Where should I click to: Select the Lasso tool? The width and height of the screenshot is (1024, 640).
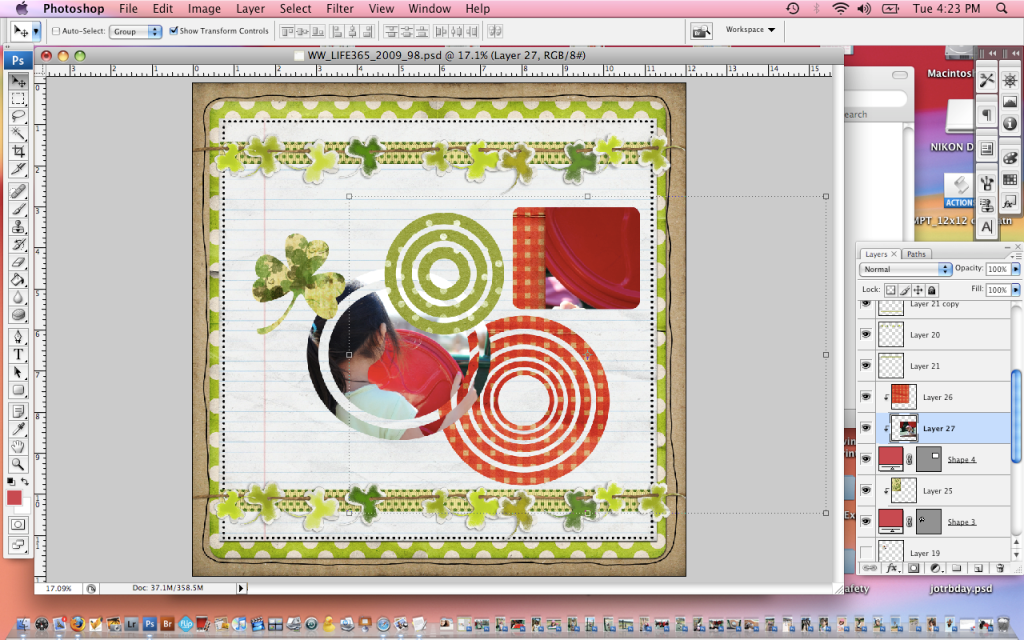(x=18, y=117)
